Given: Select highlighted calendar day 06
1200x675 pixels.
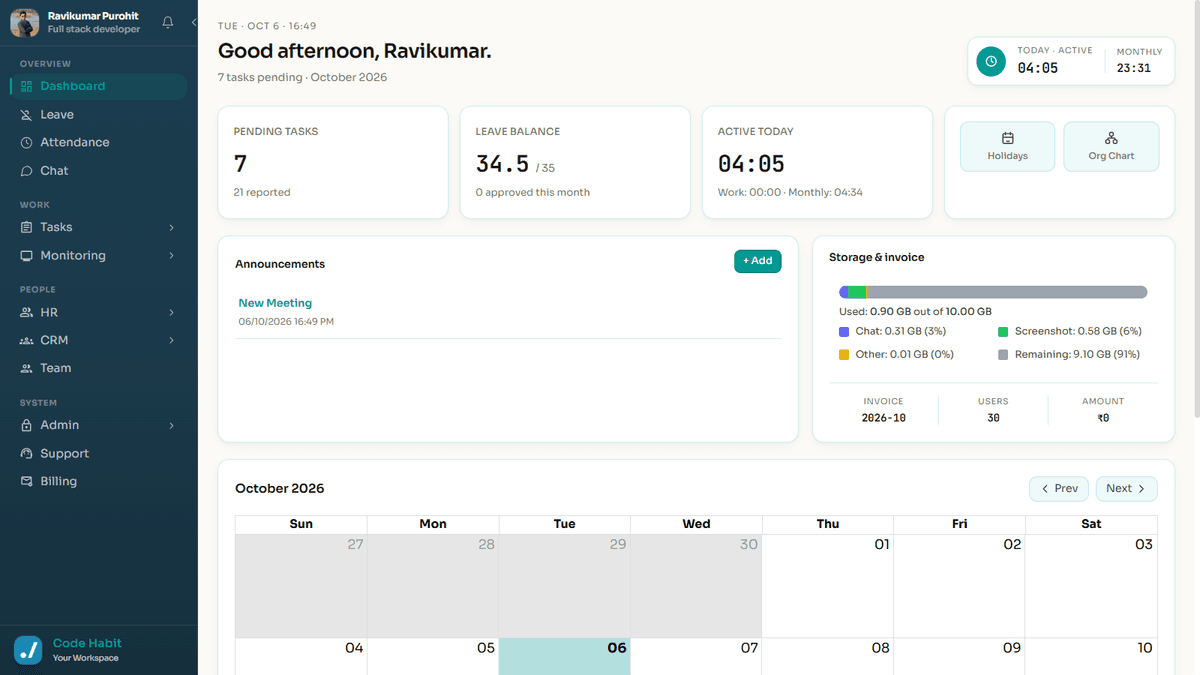Looking at the screenshot, I should (564, 656).
